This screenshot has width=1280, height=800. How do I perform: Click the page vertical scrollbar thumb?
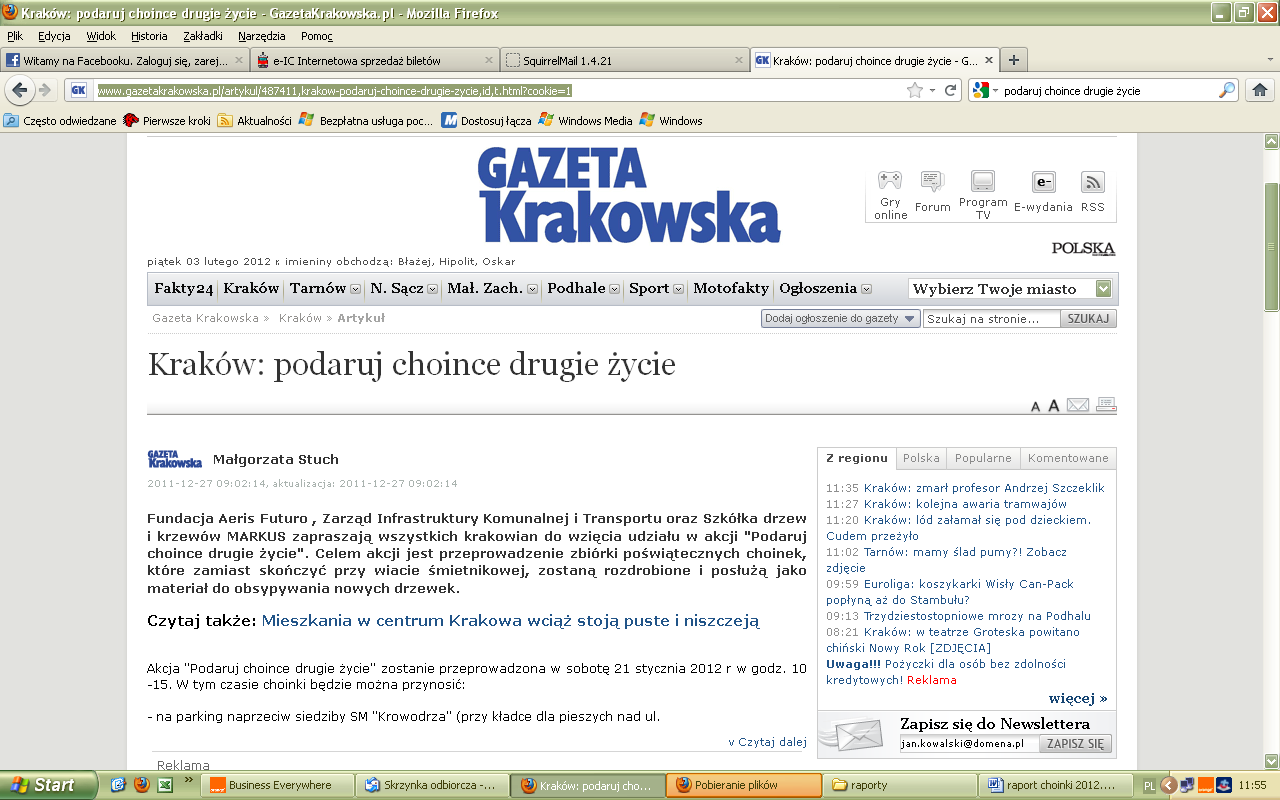[1271, 246]
